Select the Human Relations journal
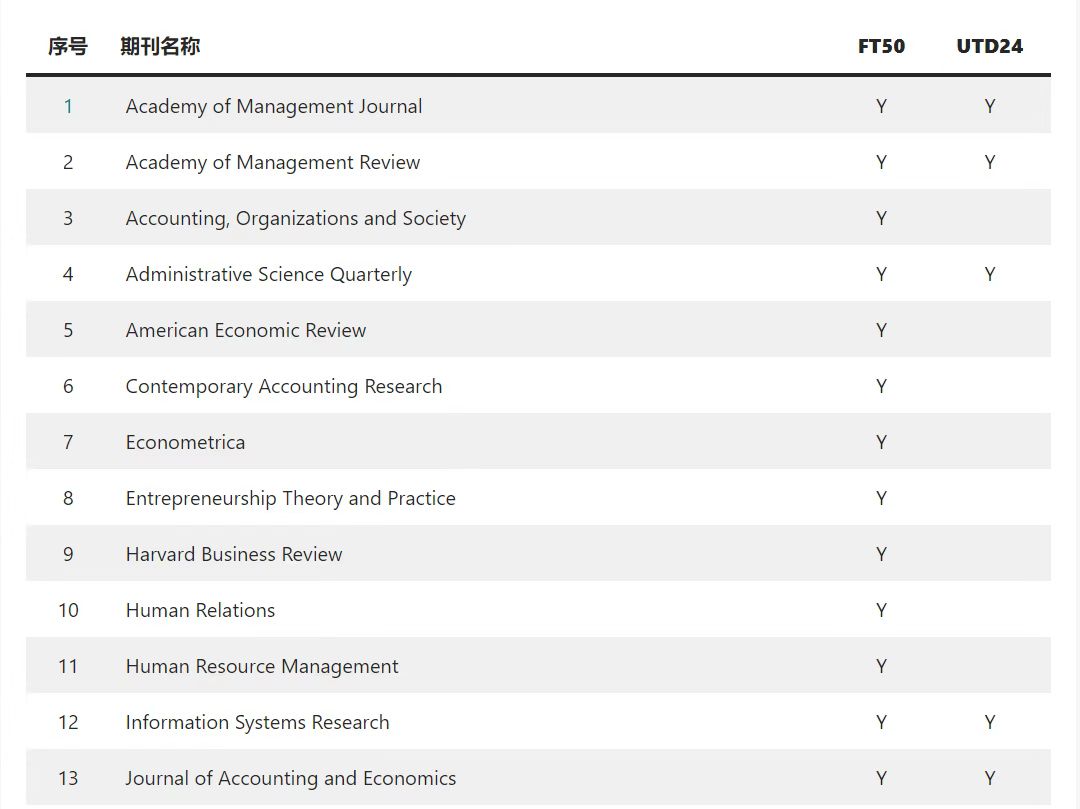Viewport: 1080px width, 809px height. click(200, 610)
